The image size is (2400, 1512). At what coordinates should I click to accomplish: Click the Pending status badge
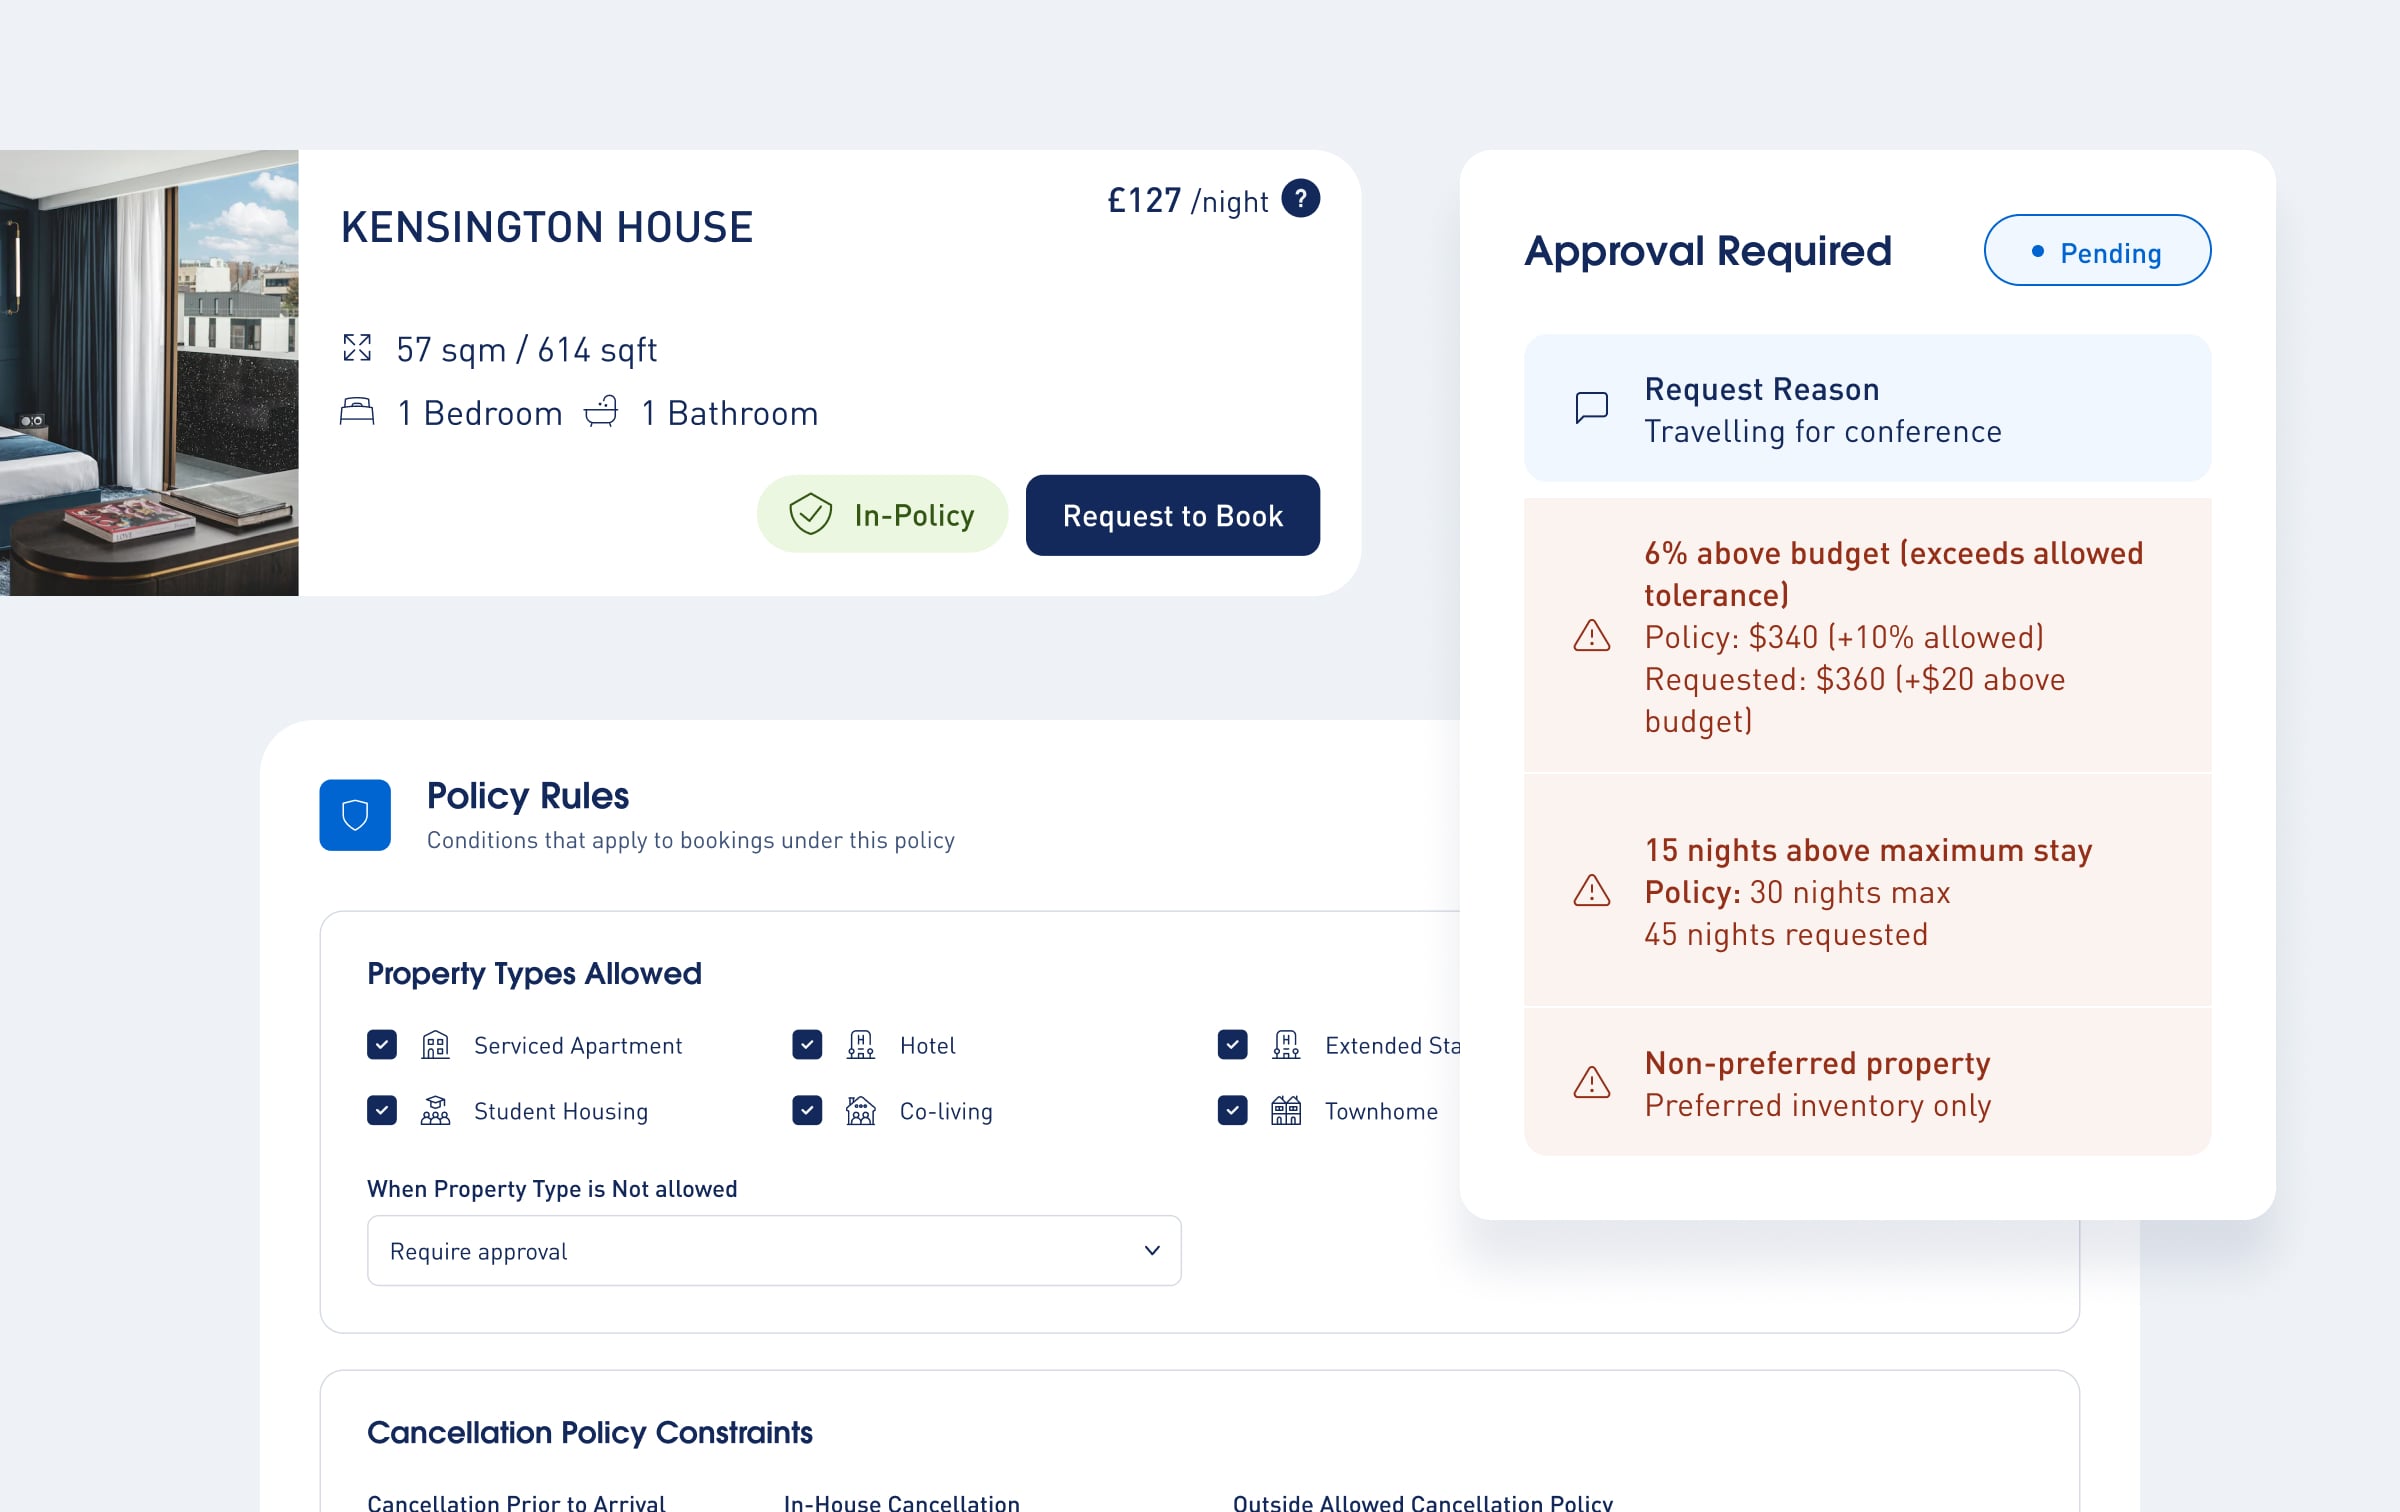(2097, 250)
